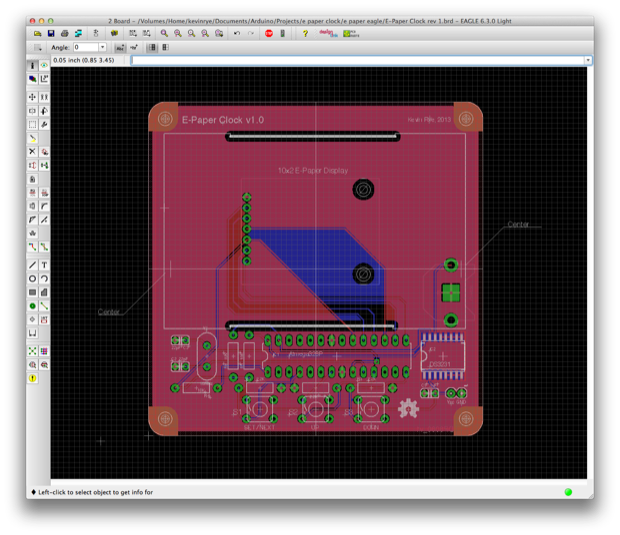Select the Split tool
Image resolution: width=620 pixels, height=535 pixels.
tap(32, 220)
